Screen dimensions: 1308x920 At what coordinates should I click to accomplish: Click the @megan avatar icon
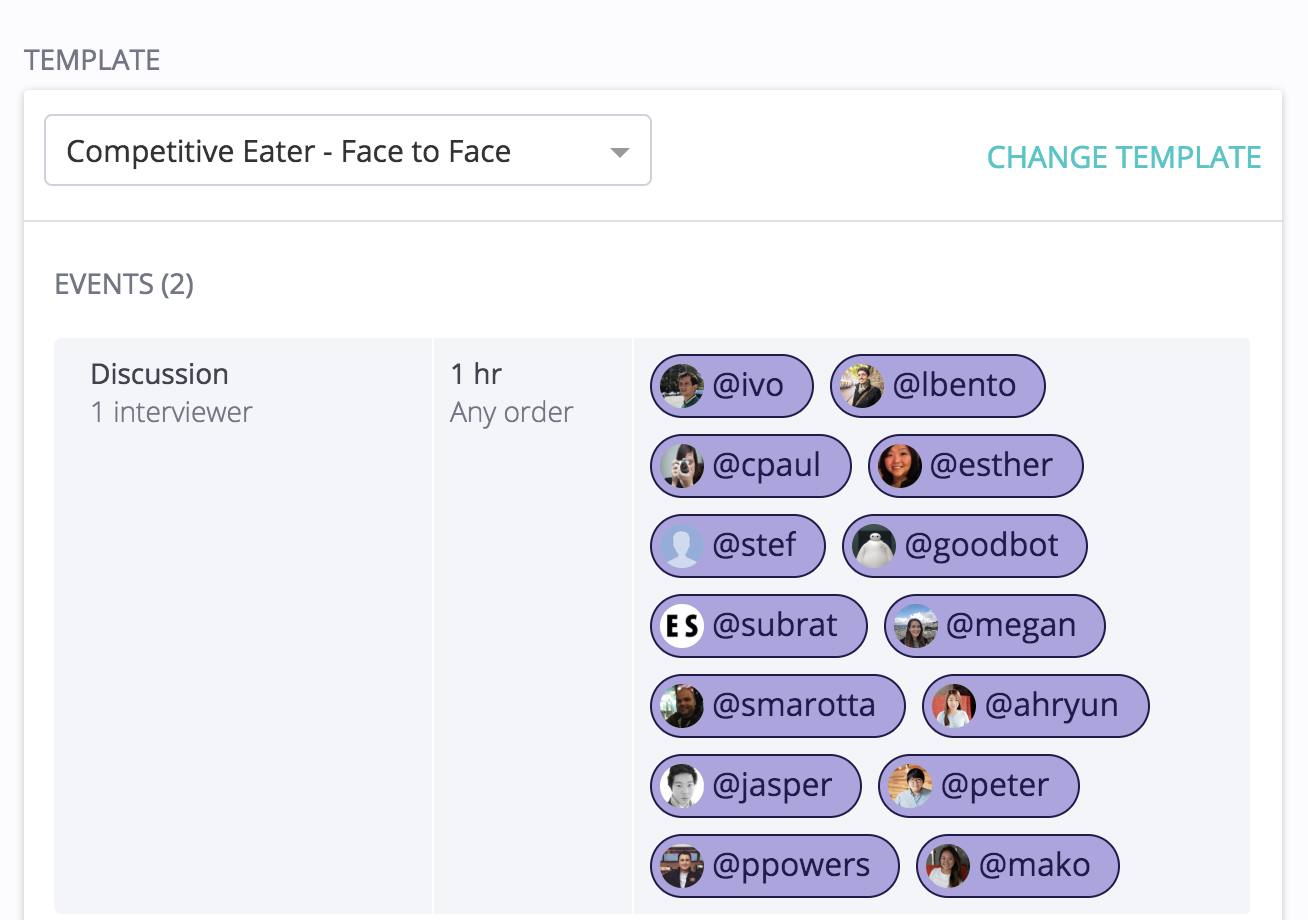[x=916, y=626]
